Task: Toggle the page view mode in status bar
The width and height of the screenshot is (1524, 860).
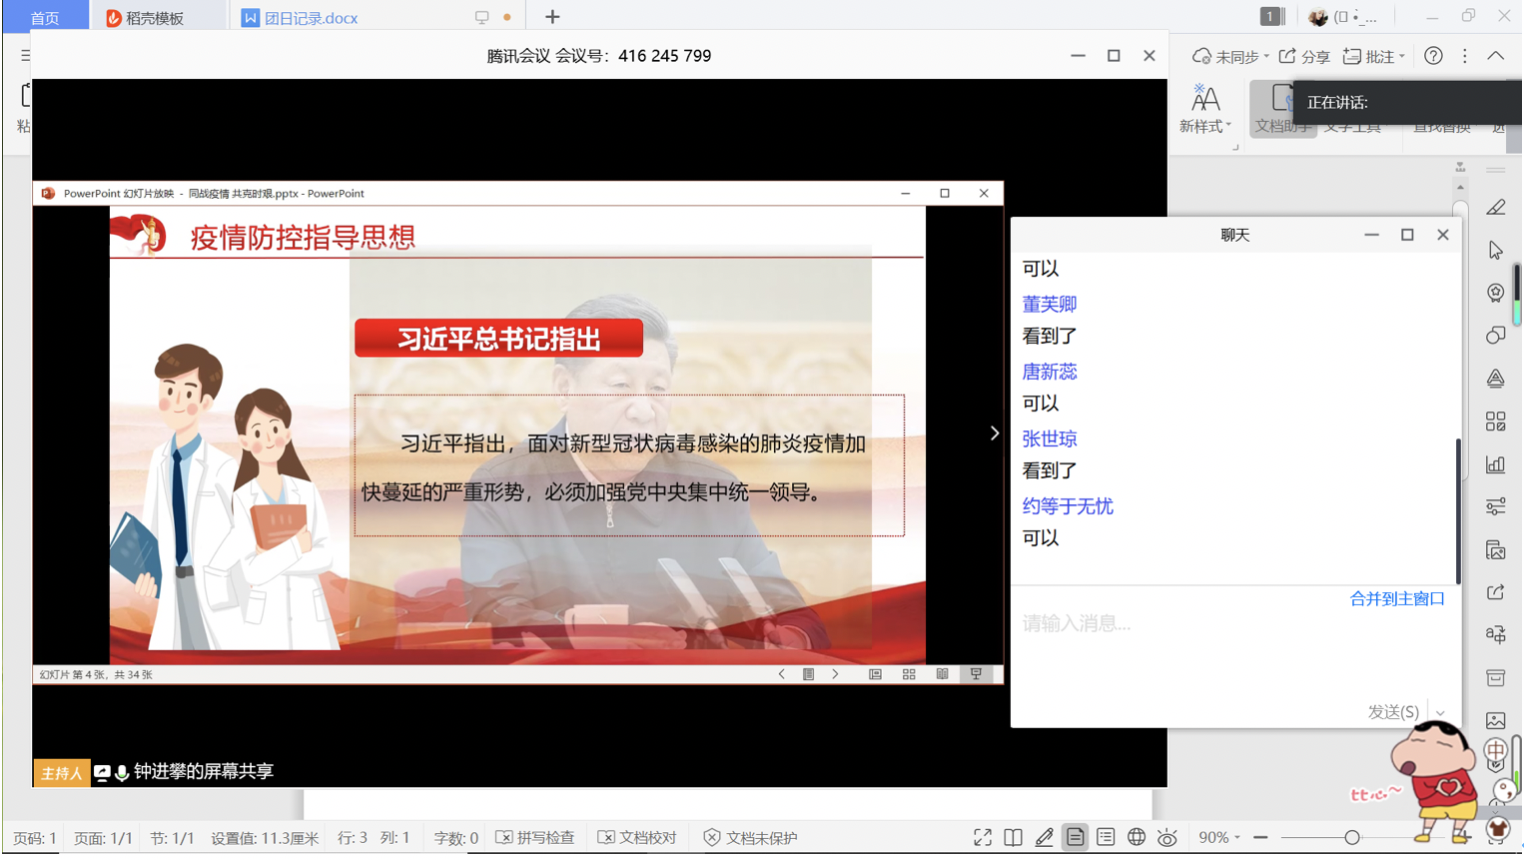Action: 1075,838
